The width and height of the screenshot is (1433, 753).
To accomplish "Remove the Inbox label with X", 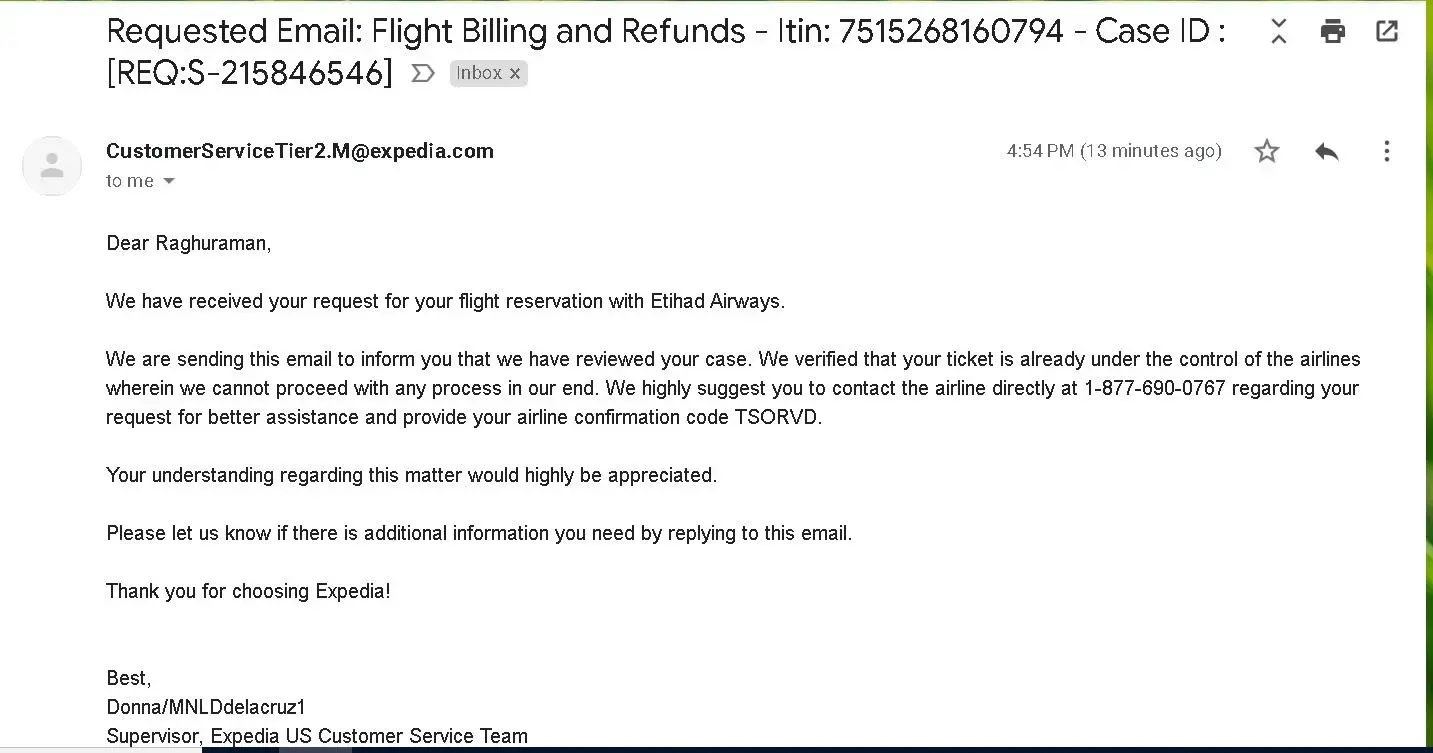I will coord(515,73).
